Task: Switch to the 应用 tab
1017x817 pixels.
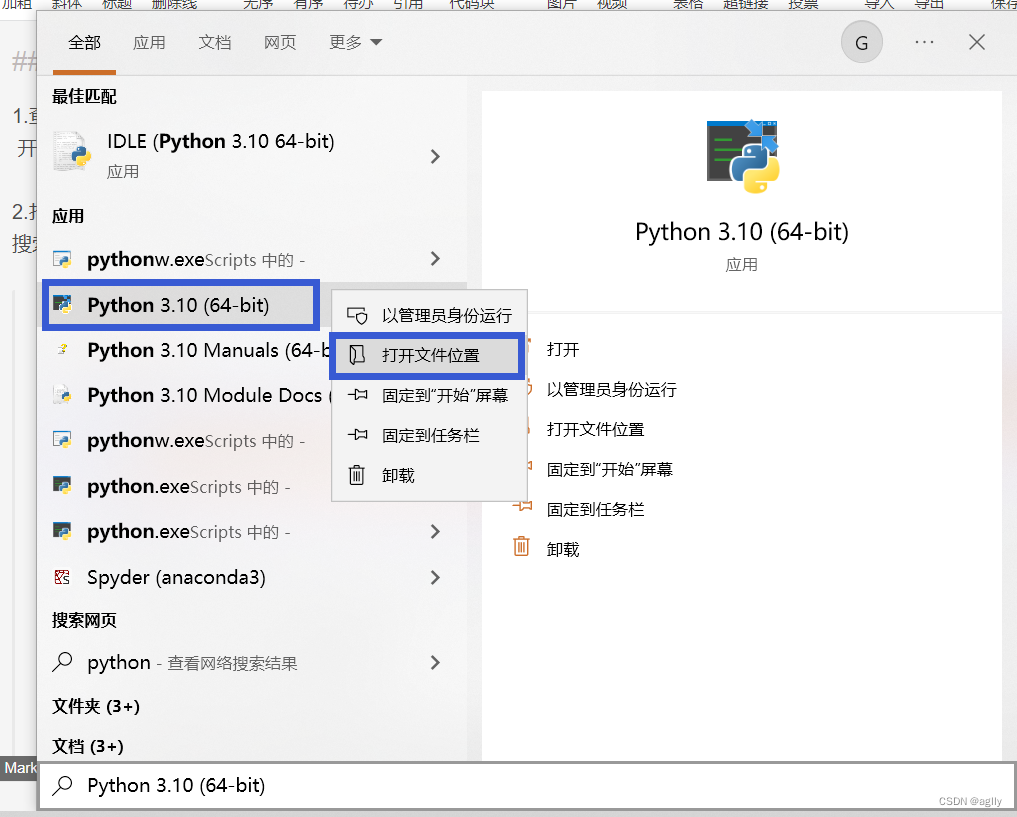Action: pos(149,43)
